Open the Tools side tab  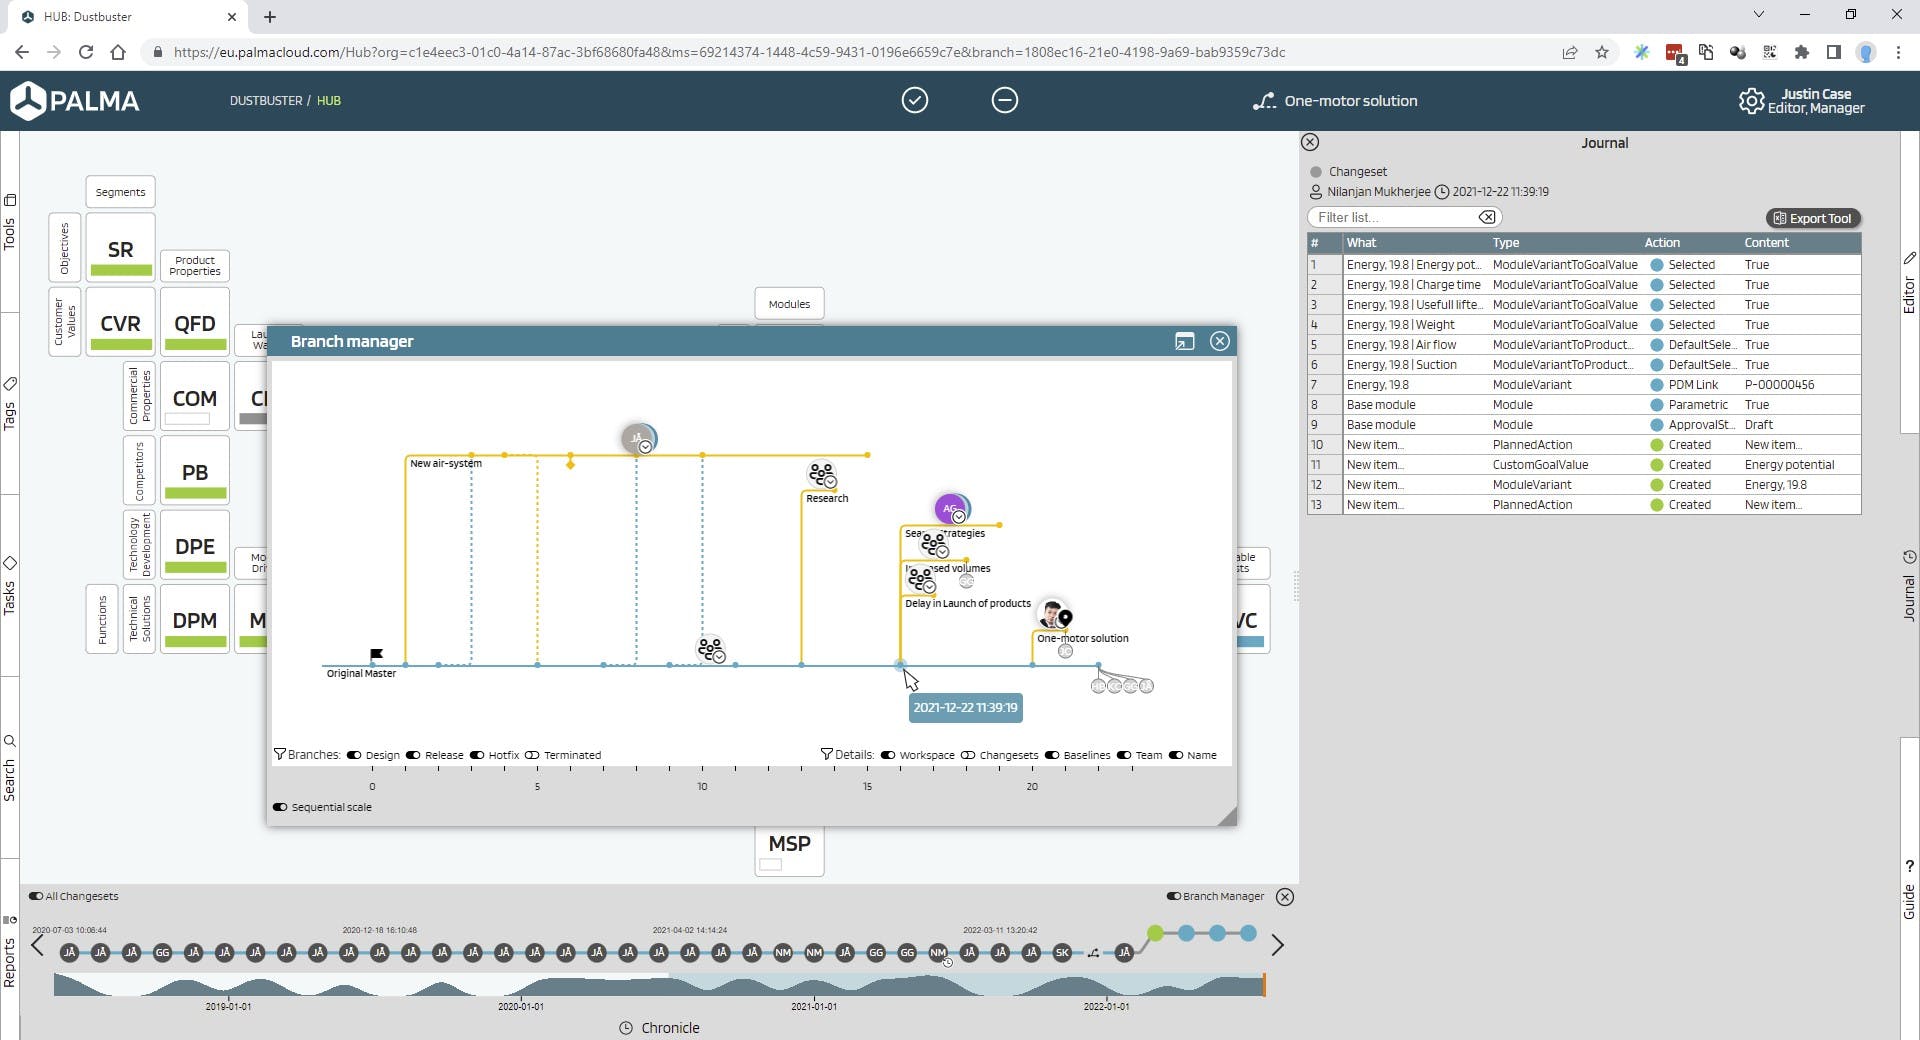(9, 222)
